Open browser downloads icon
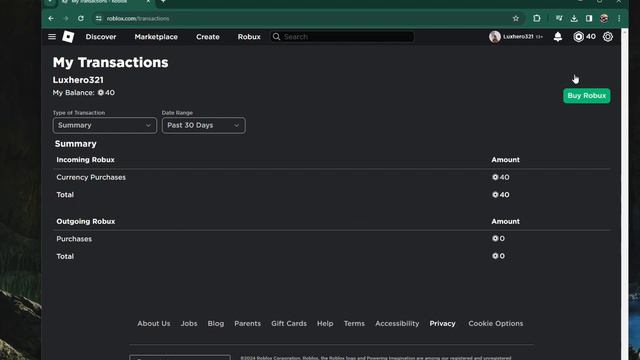Image resolution: width=640 pixels, height=360 pixels. coord(574,18)
